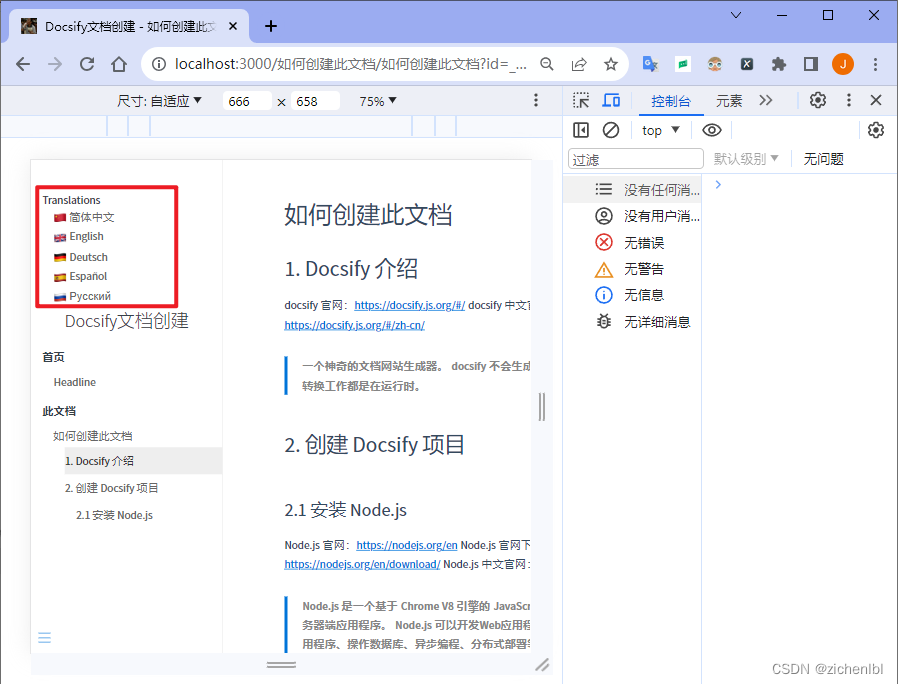Open the Tampermonkey-style face extension

tap(715, 64)
